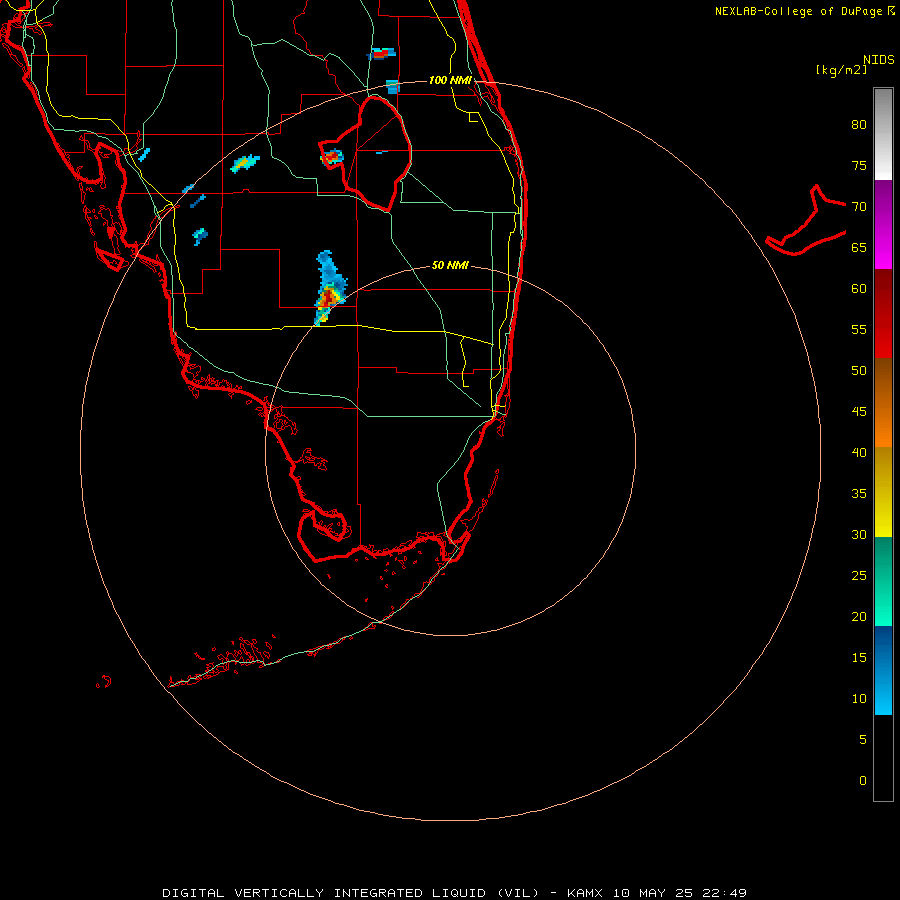Click the large red-core storm cell near the 50 NMI ring
The height and width of the screenshot is (900, 900).
pos(328,297)
